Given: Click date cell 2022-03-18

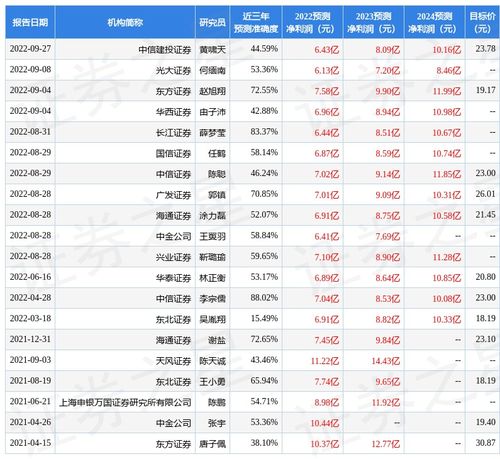Looking at the screenshot, I should 30,319.
